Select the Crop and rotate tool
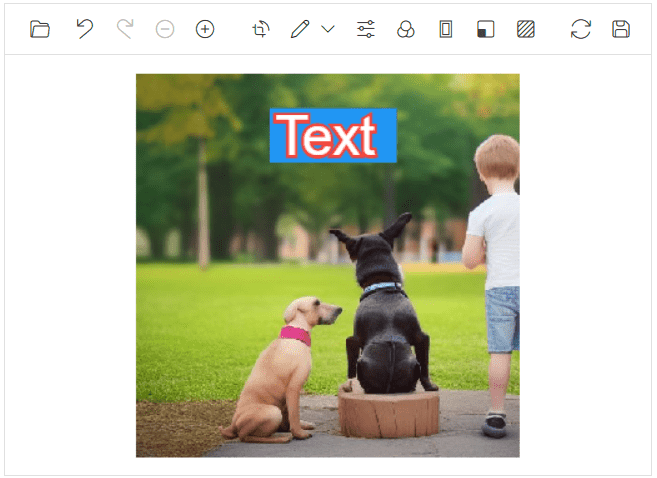This screenshot has width=657, height=478. [261, 29]
